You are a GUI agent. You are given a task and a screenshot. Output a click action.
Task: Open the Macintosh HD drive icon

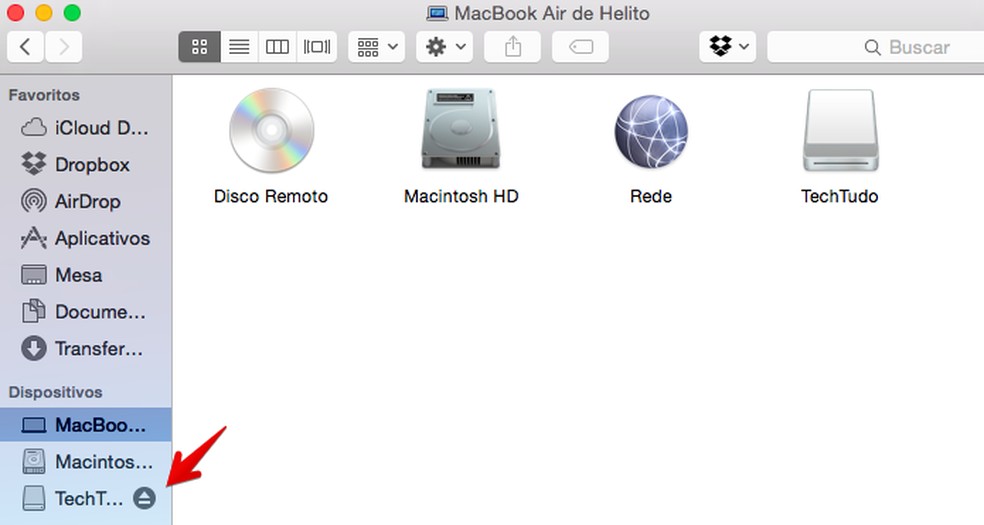pyautogui.click(x=461, y=132)
